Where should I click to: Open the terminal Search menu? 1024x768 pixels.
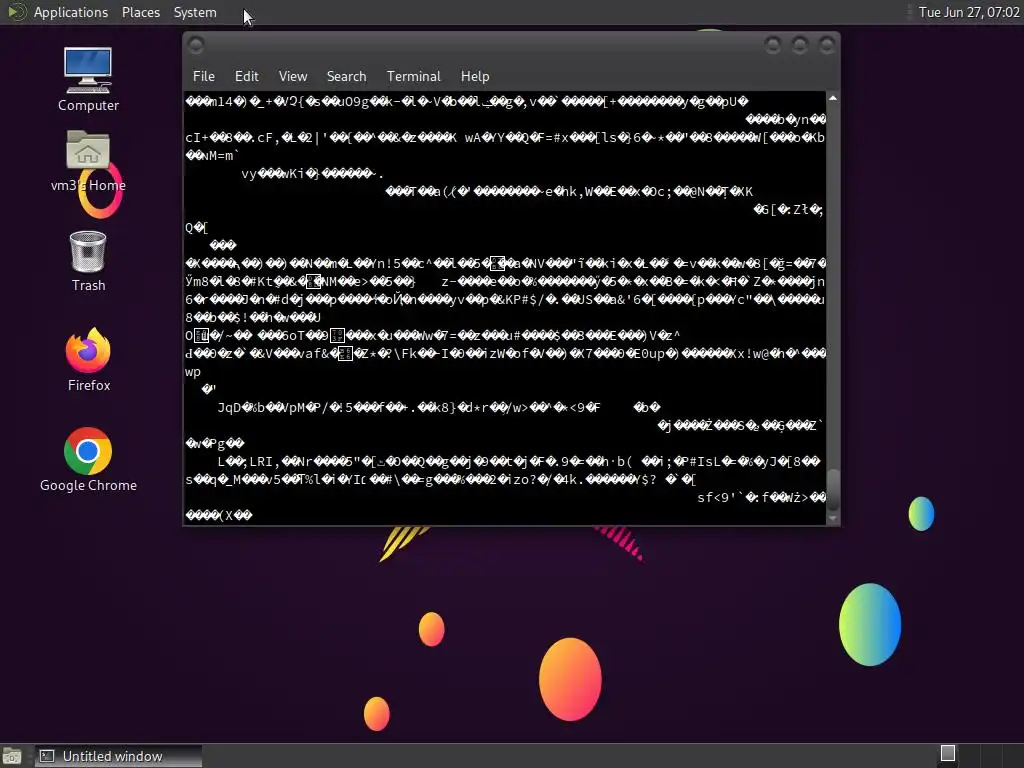(346, 76)
